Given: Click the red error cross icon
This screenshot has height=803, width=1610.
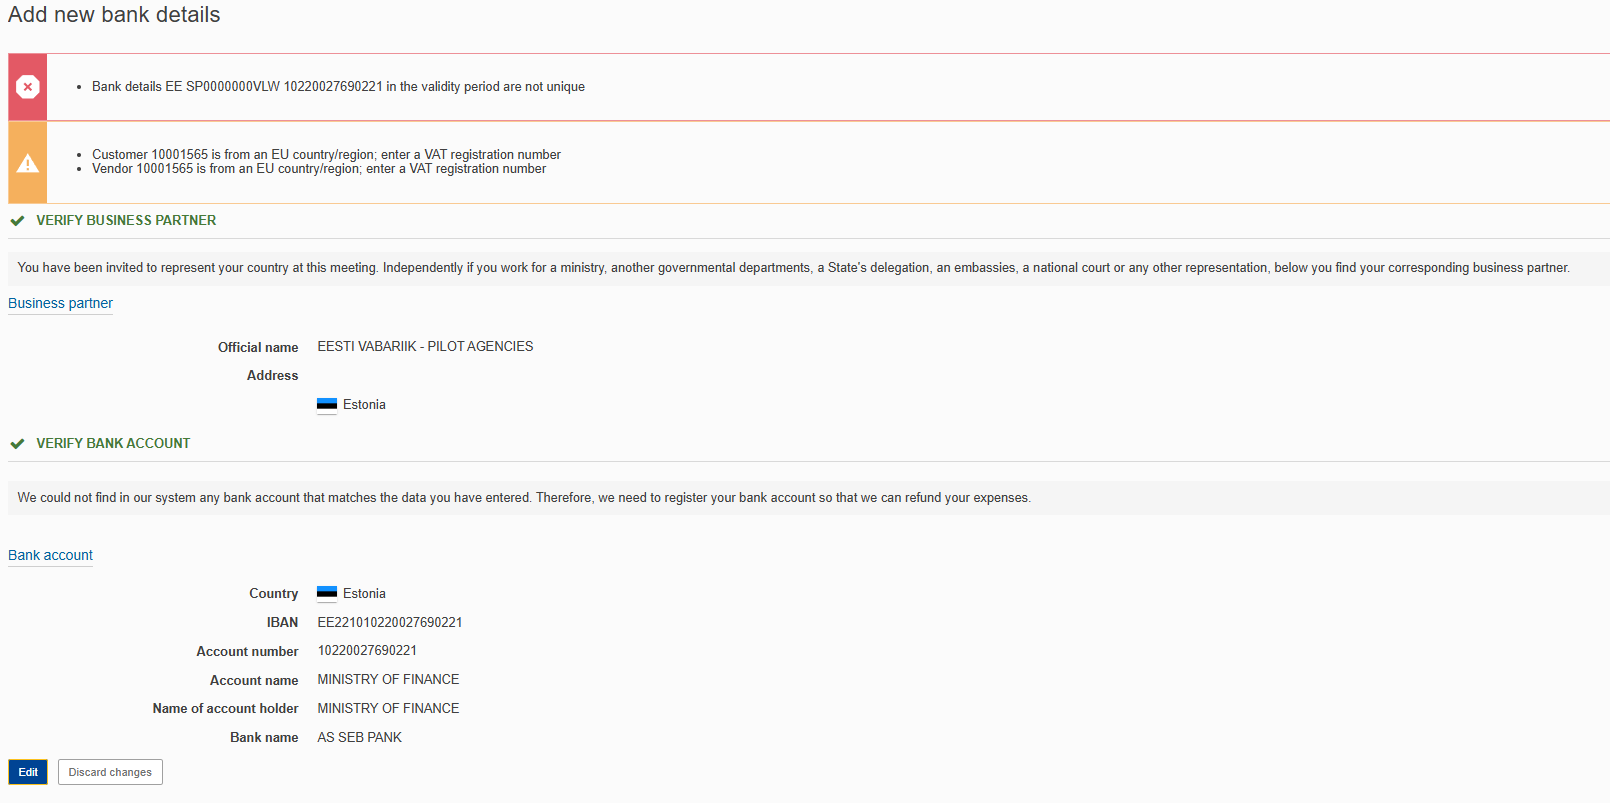Looking at the screenshot, I should coord(28,87).
